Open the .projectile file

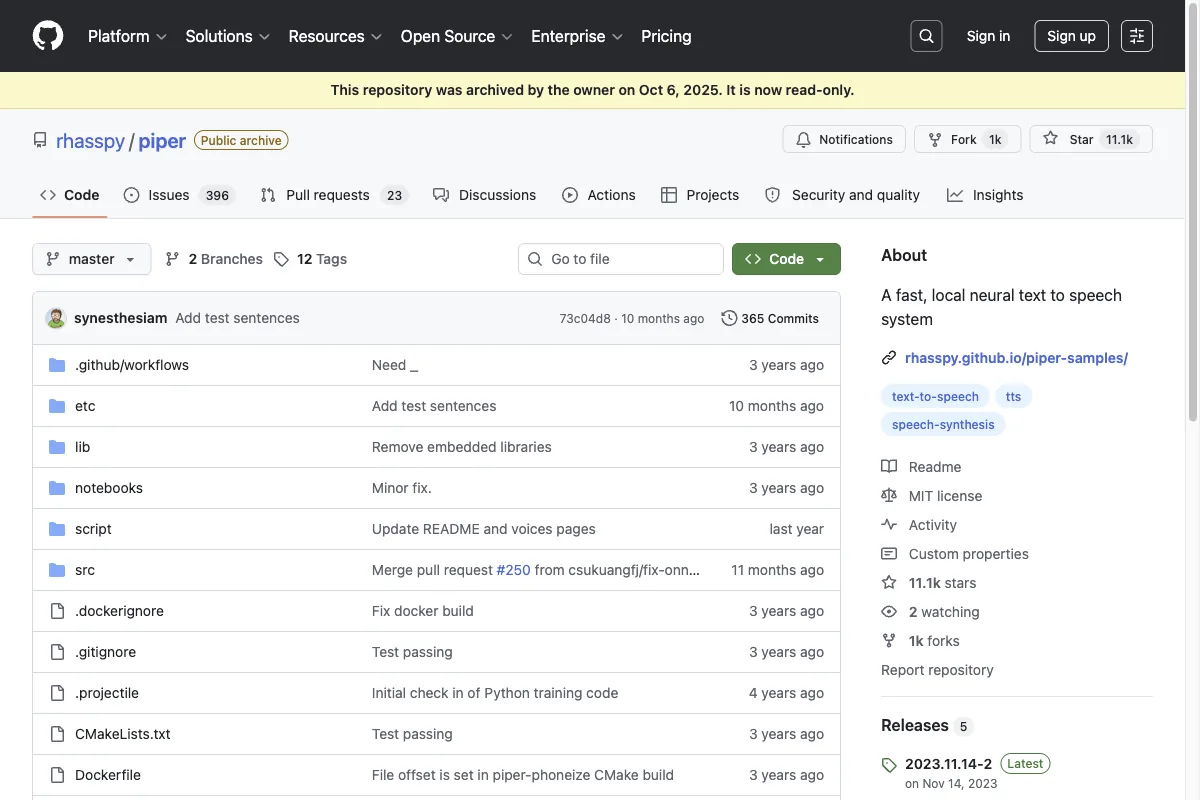click(107, 693)
